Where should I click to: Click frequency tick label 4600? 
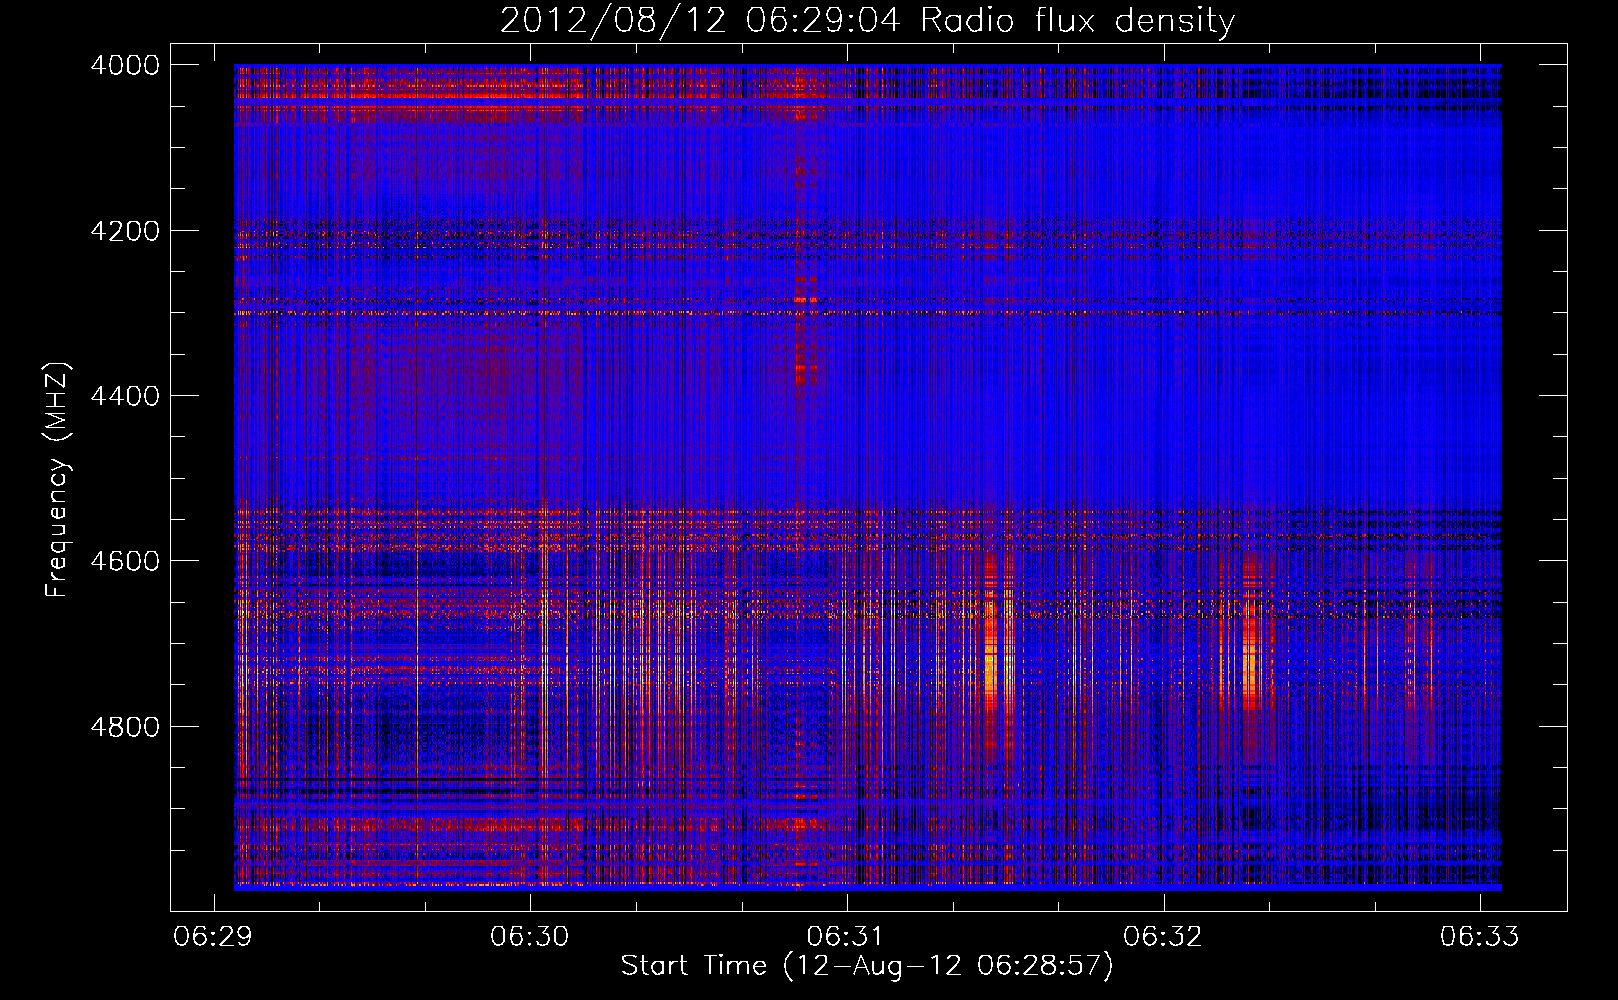pyautogui.click(x=125, y=561)
